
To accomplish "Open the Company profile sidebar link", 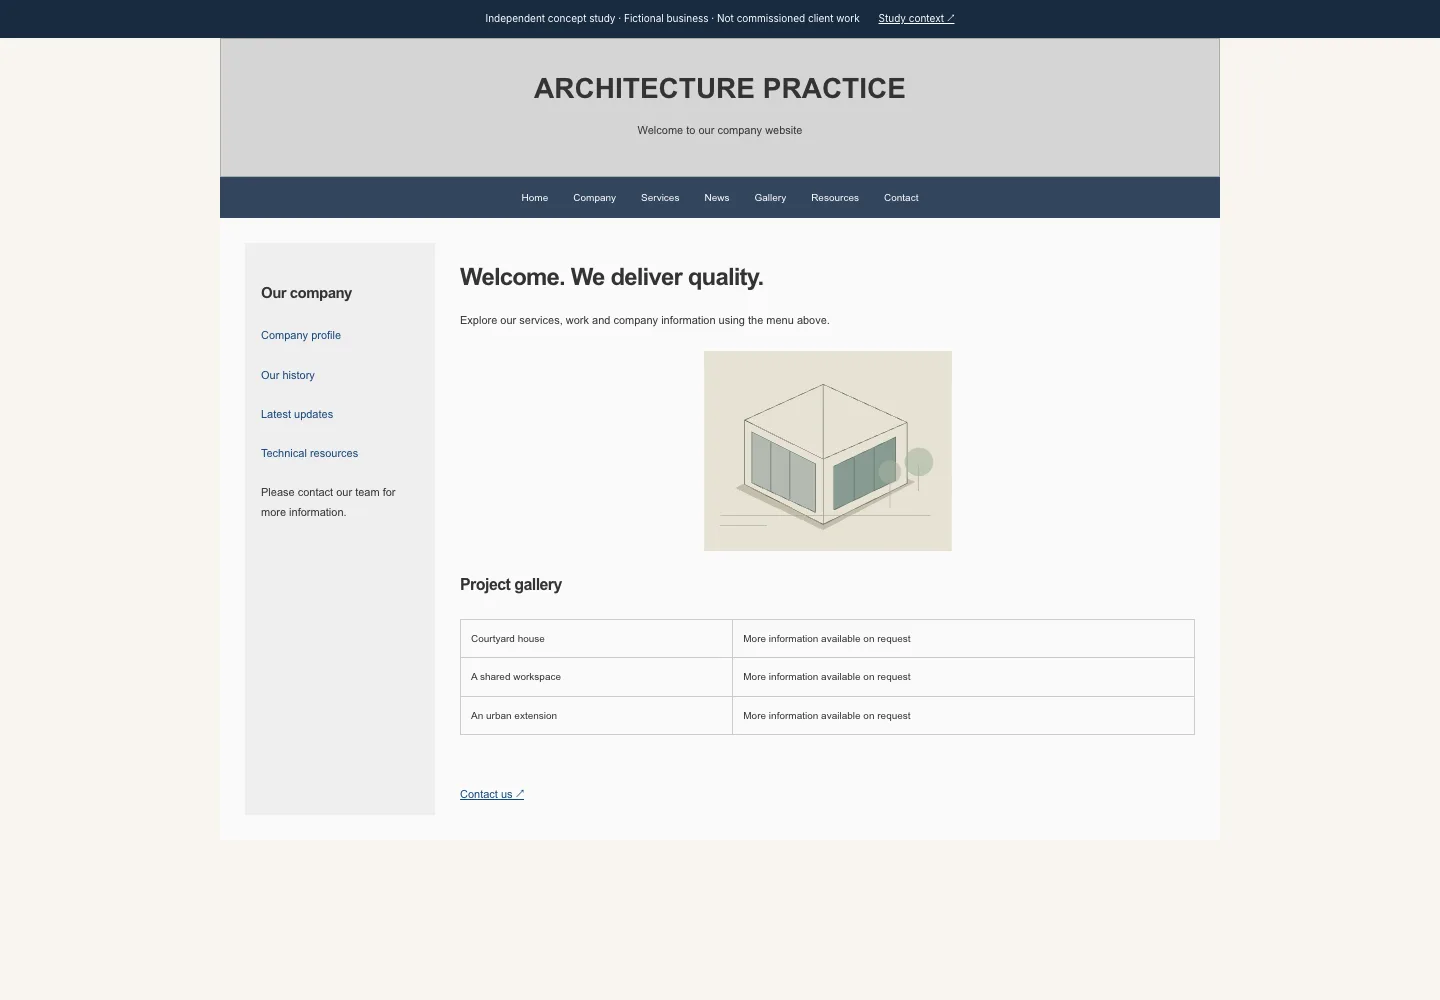I will pyautogui.click(x=301, y=336).
